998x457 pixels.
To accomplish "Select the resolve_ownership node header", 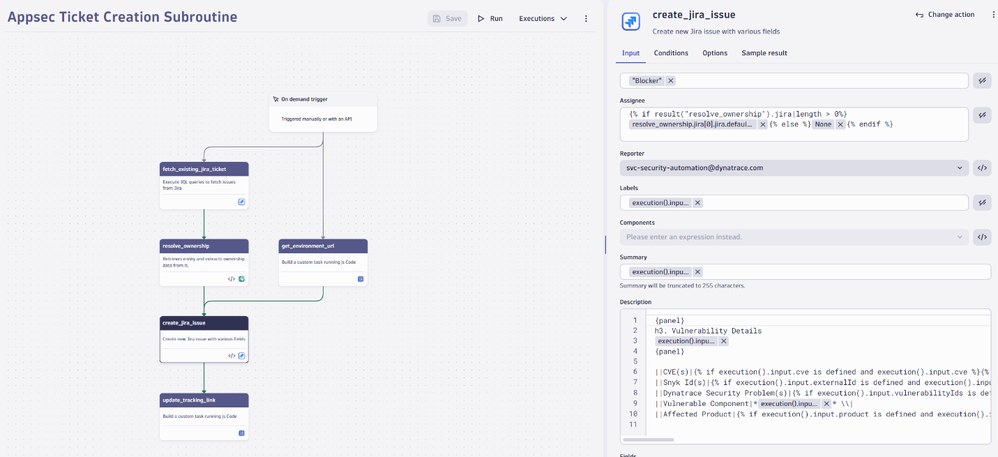I will [x=204, y=246].
